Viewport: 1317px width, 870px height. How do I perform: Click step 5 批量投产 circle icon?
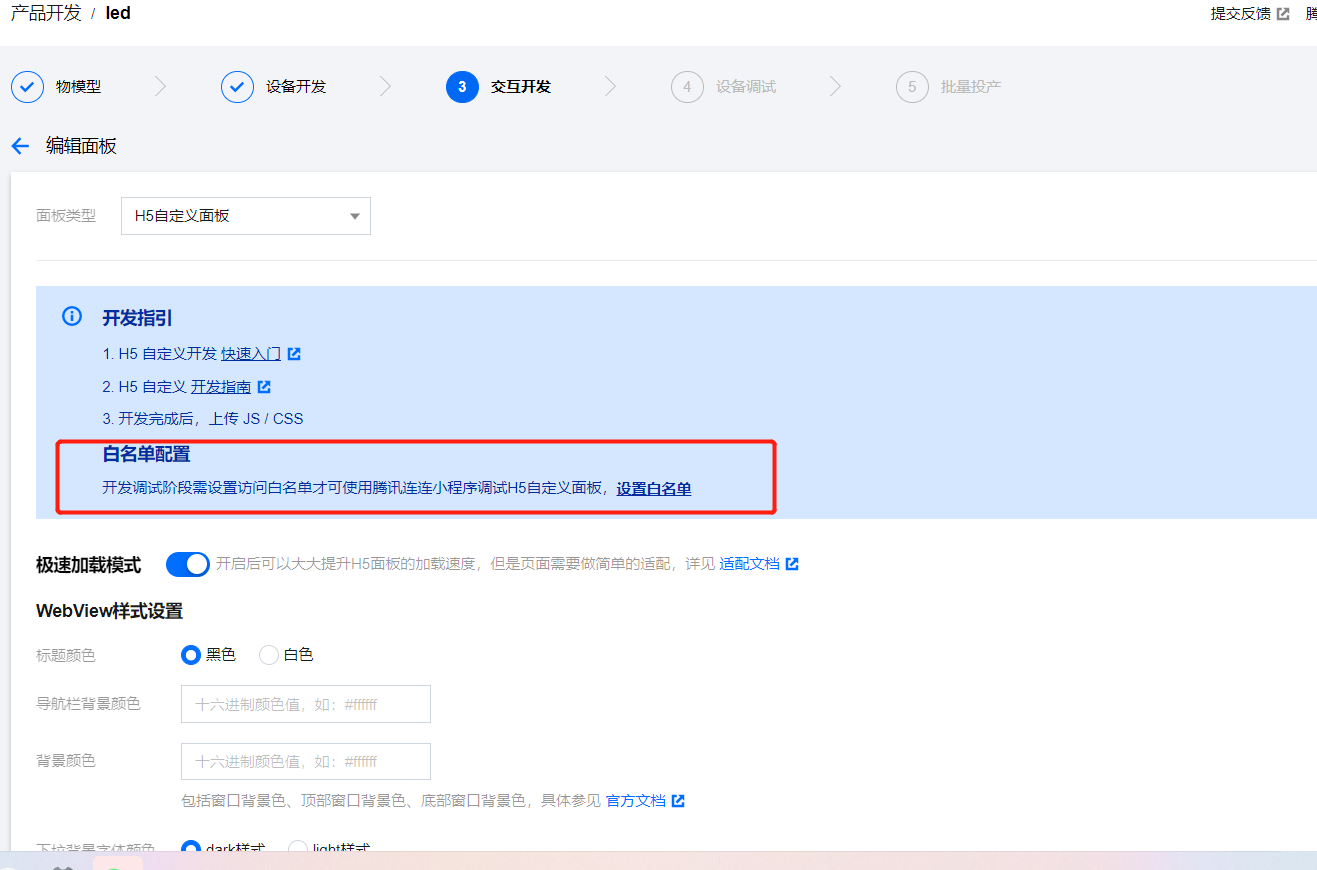point(912,87)
